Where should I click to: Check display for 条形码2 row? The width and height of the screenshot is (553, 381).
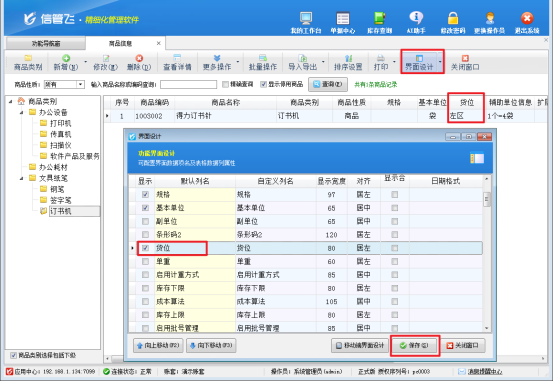(145, 235)
